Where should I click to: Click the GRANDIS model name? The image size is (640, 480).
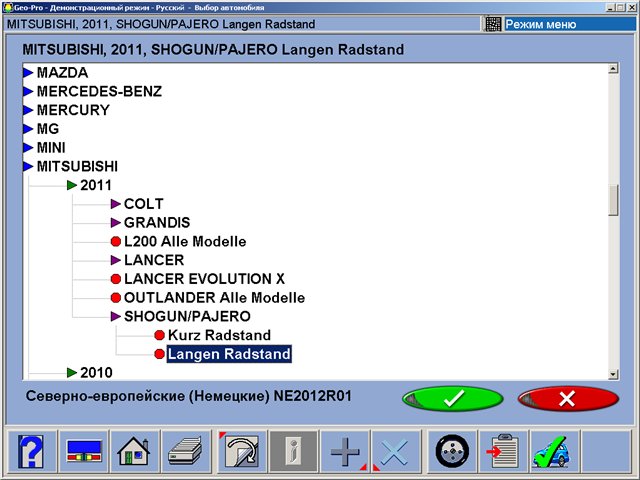tap(157, 223)
